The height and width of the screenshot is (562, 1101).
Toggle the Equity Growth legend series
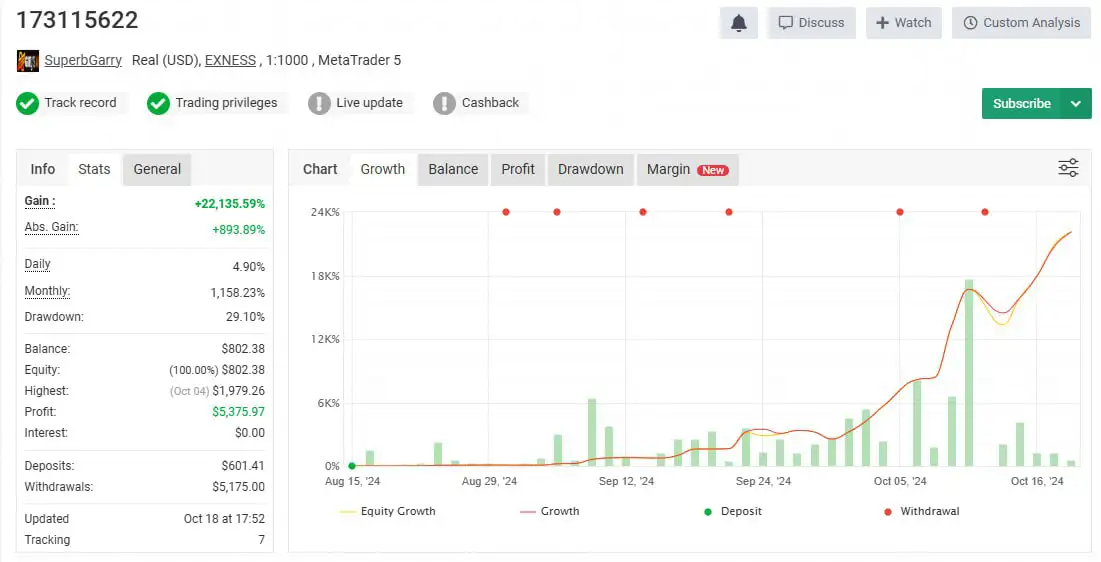point(388,511)
